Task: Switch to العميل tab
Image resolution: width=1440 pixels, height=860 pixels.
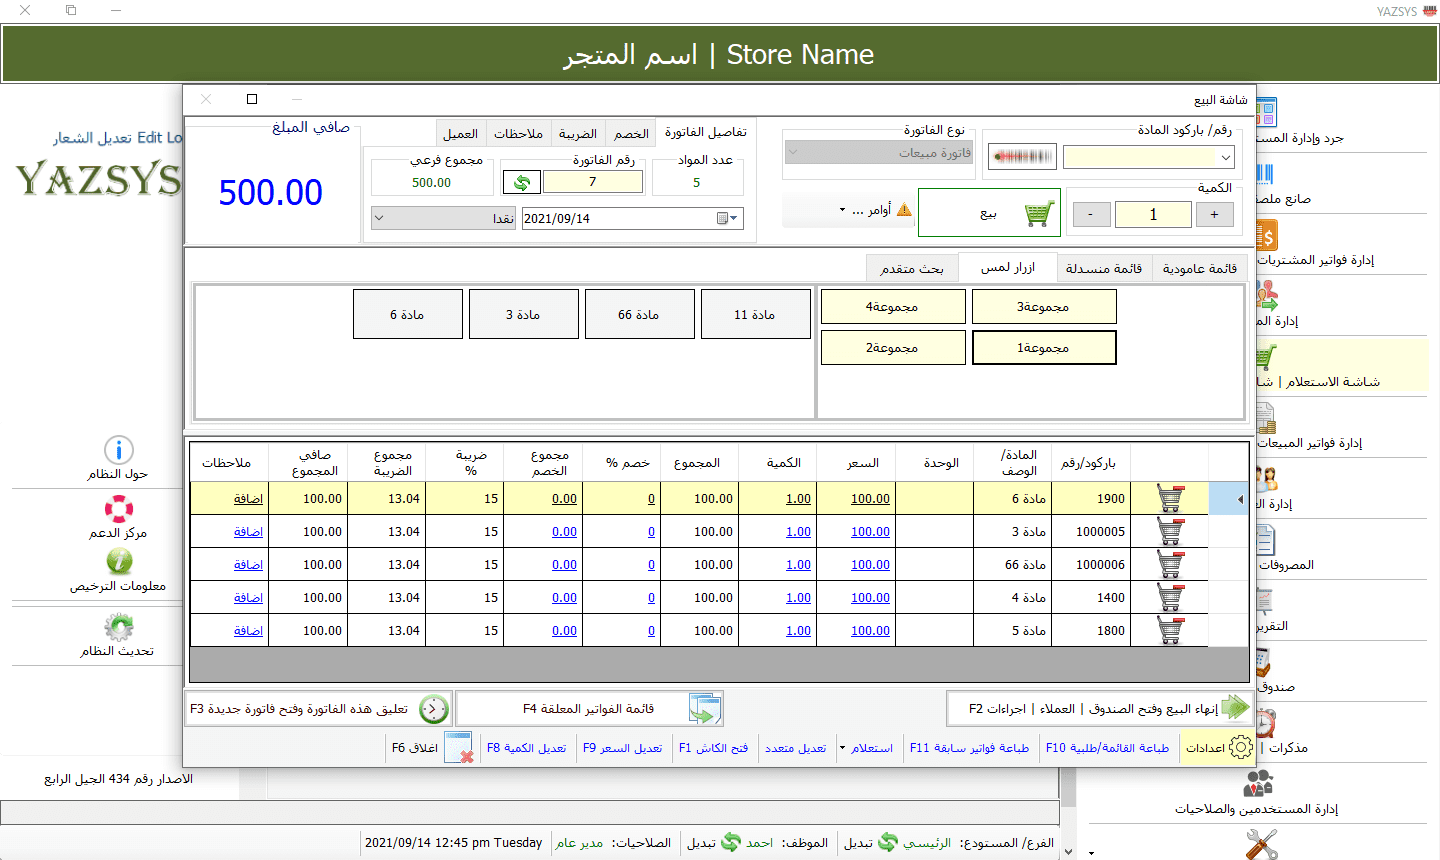Action: pyautogui.click(x=460, y=133)
